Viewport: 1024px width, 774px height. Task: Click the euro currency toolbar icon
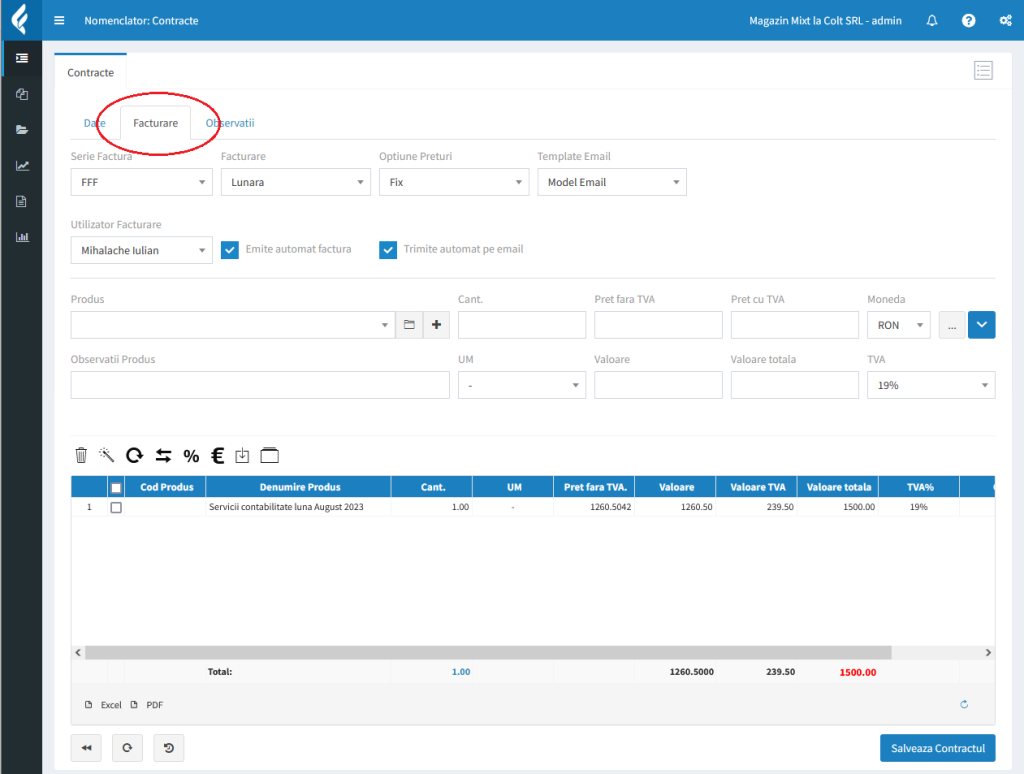pyautogui.click(x=218, y=455)
